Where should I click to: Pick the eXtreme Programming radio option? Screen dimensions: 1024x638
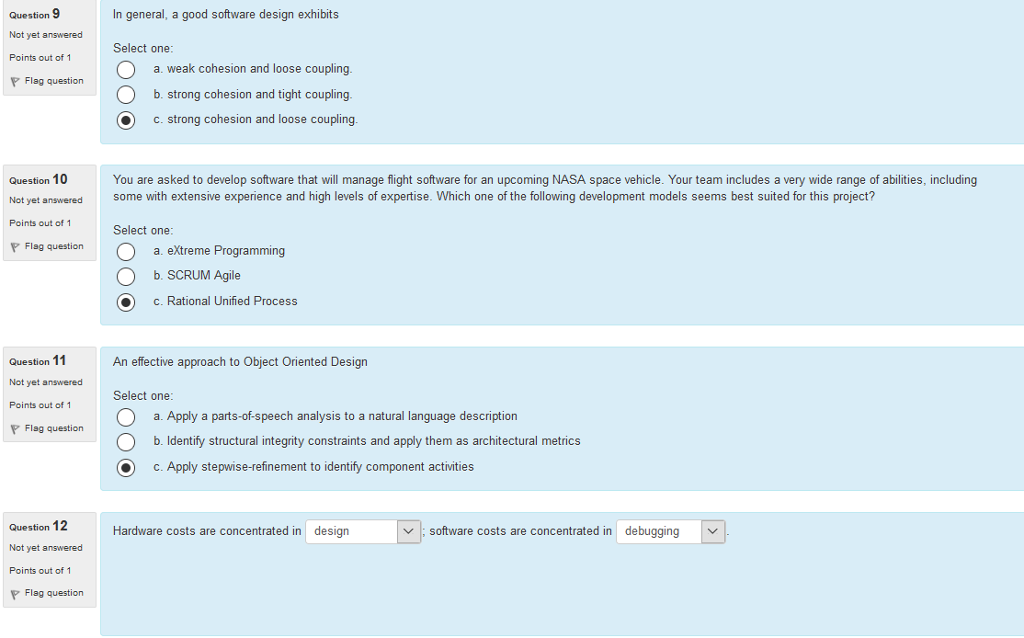click(125, 251)
